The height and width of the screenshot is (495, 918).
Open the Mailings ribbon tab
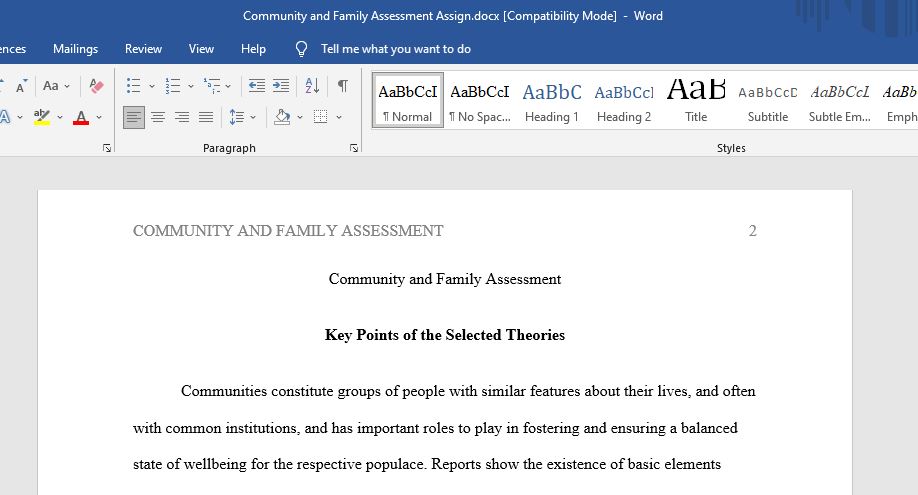[x=76, y=49]
